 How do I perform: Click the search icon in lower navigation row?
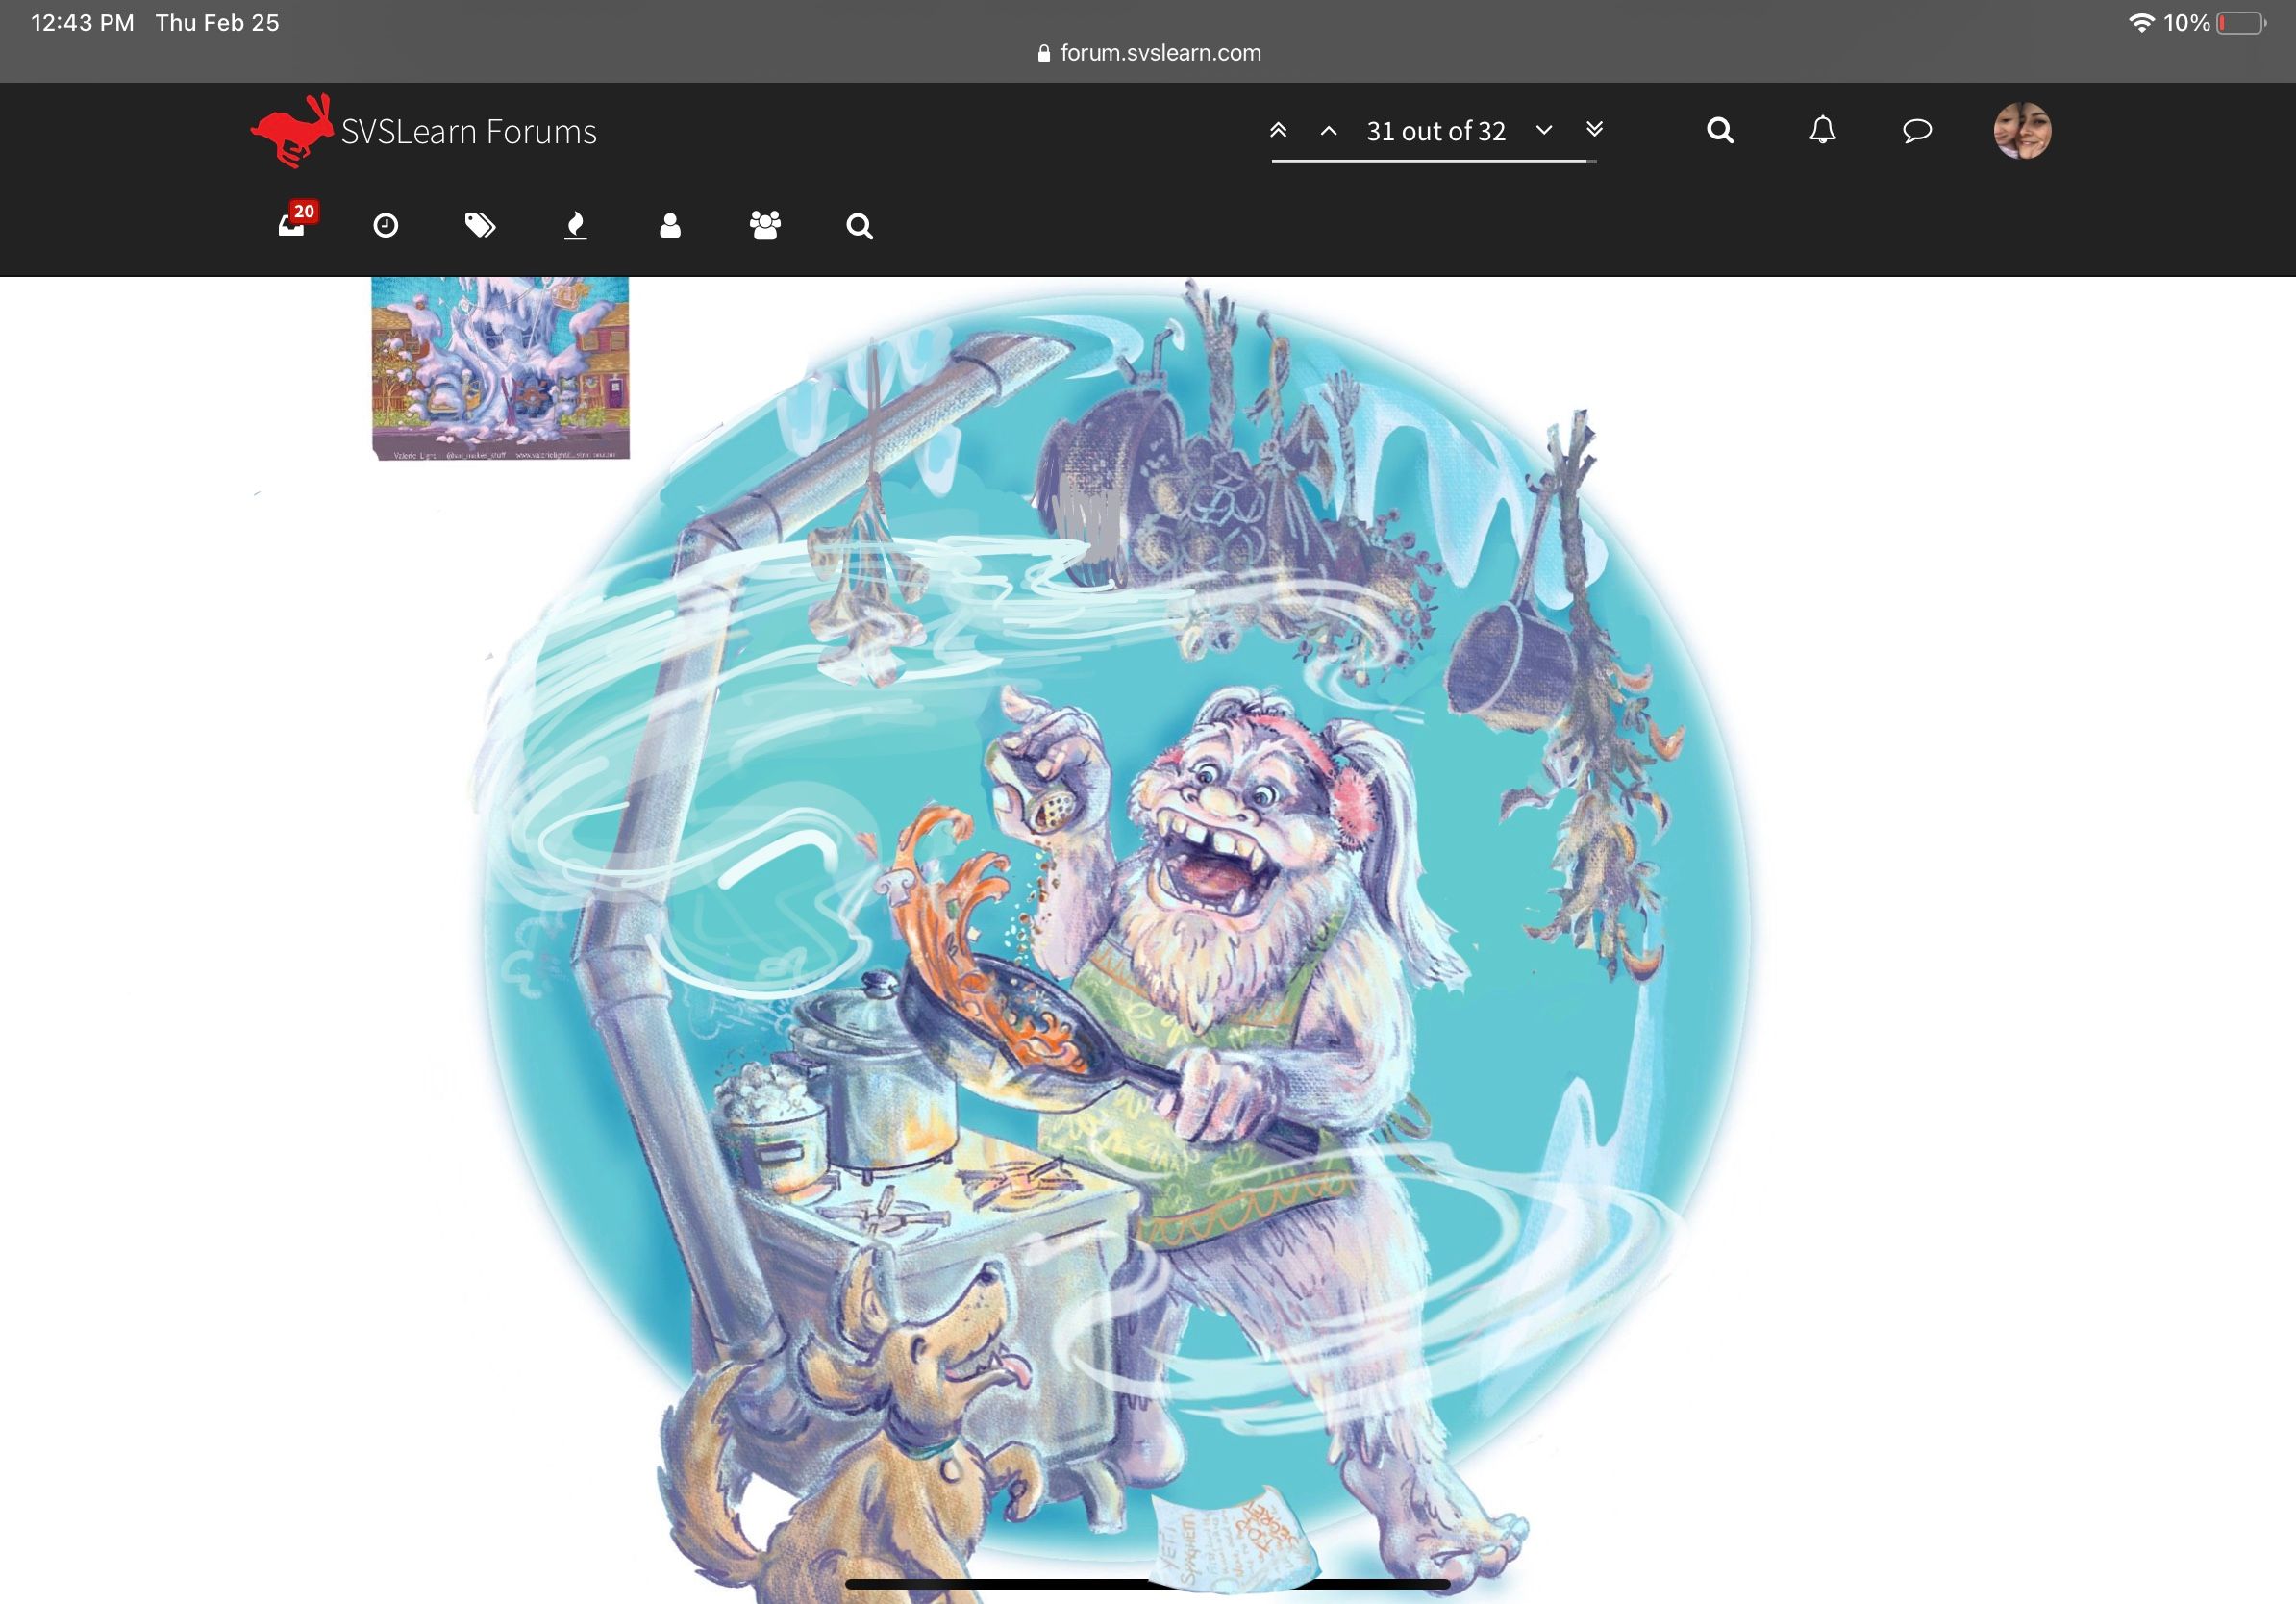point(859,227)
